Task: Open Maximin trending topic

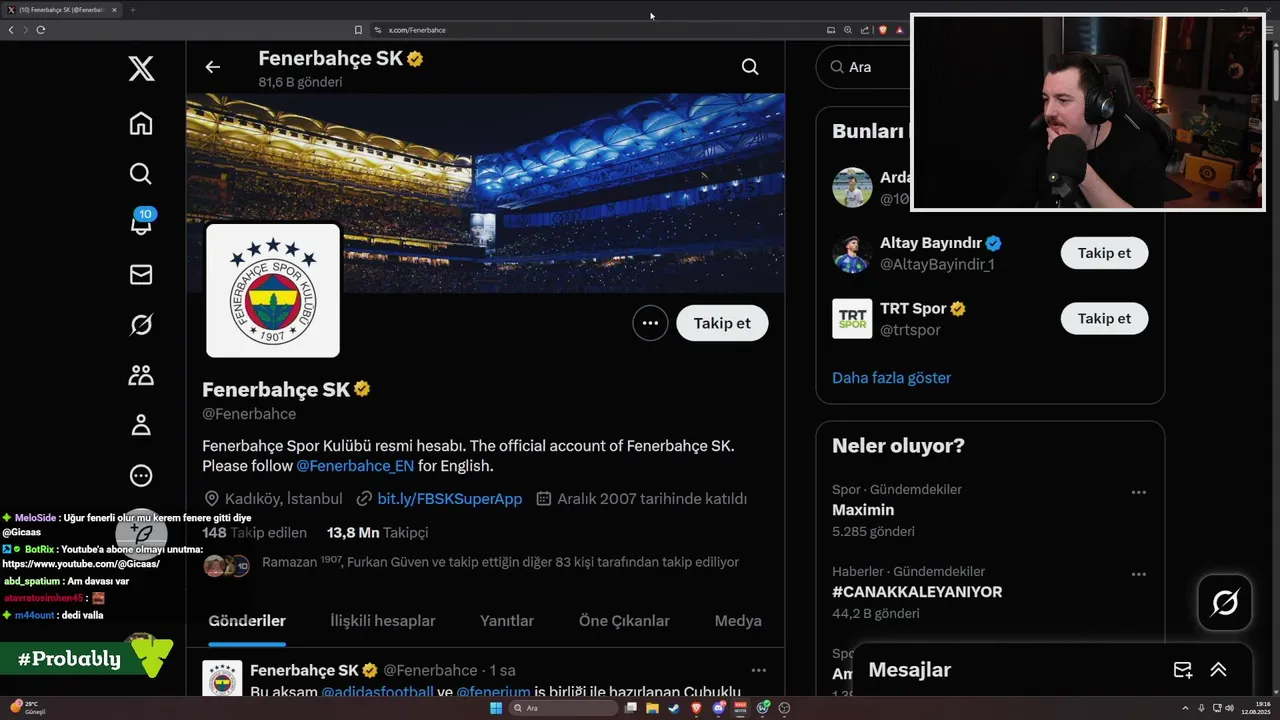Action: tap(863, 510)
